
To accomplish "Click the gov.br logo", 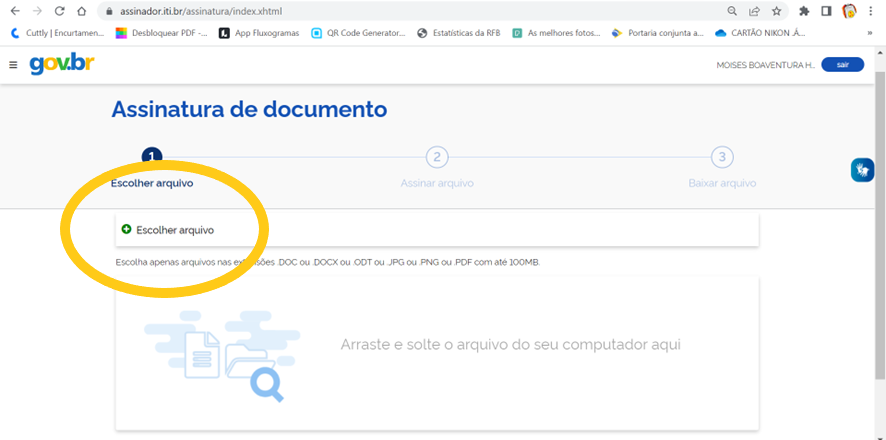I will [62, 64].
